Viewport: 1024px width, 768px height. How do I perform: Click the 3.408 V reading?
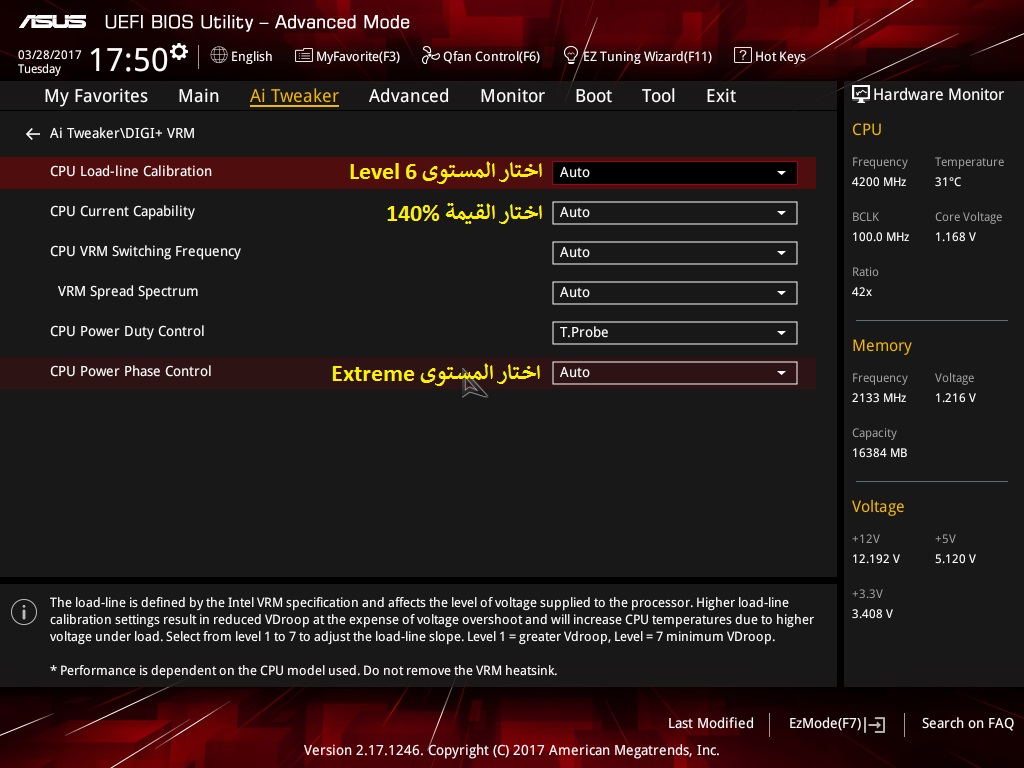pos(872,614)
